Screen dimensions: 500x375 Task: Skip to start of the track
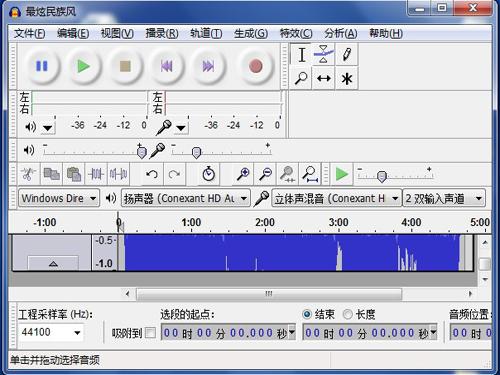(167, 66)
